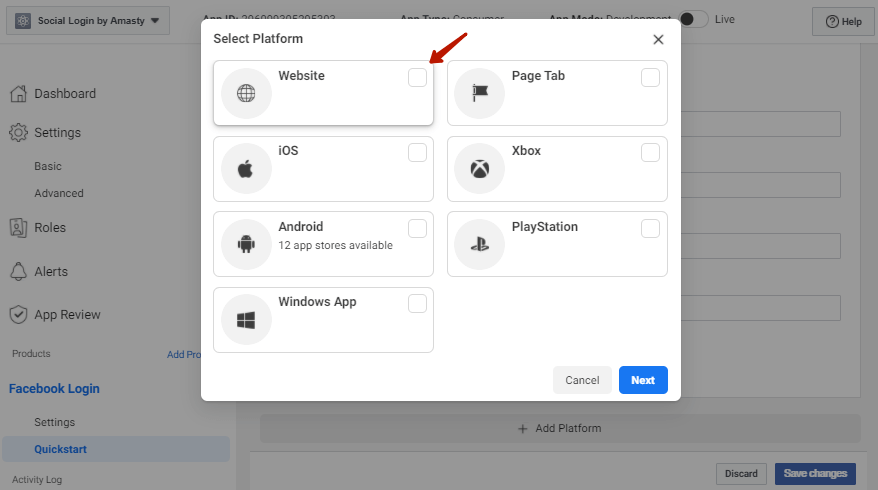Open Facebook Login product section

tap(54, 389)
